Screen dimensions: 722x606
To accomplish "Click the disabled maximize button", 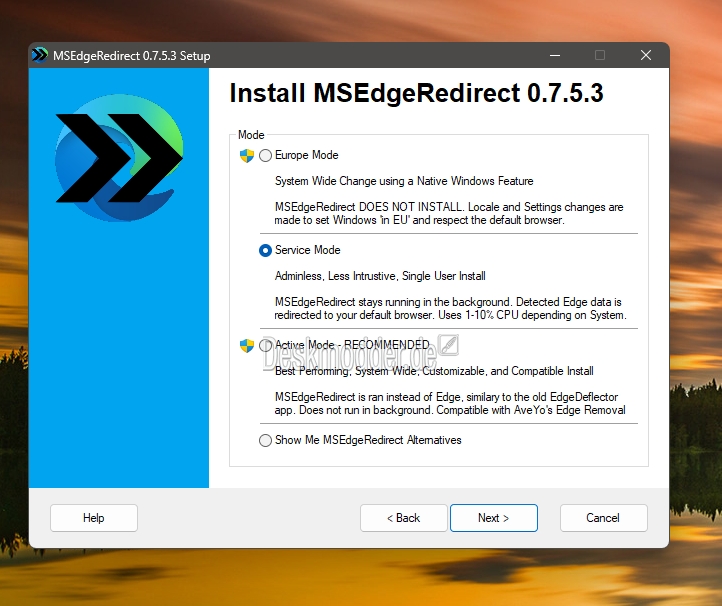I will pyautogui.click(x=600, y=55).
